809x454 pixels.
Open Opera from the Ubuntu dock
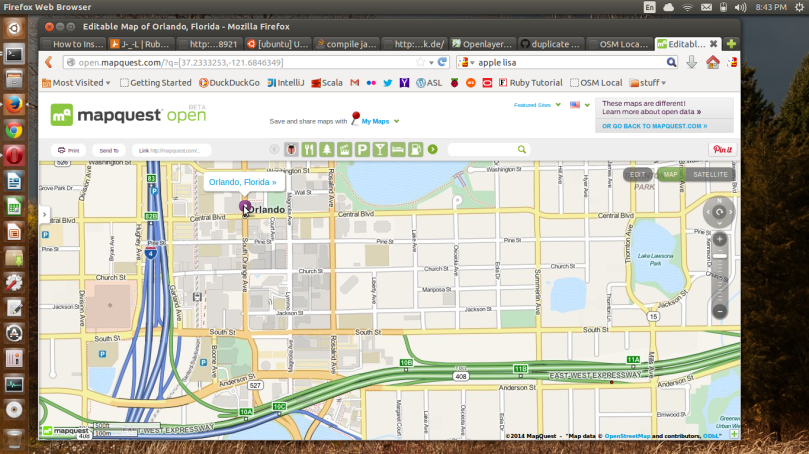tap(14, 156)
